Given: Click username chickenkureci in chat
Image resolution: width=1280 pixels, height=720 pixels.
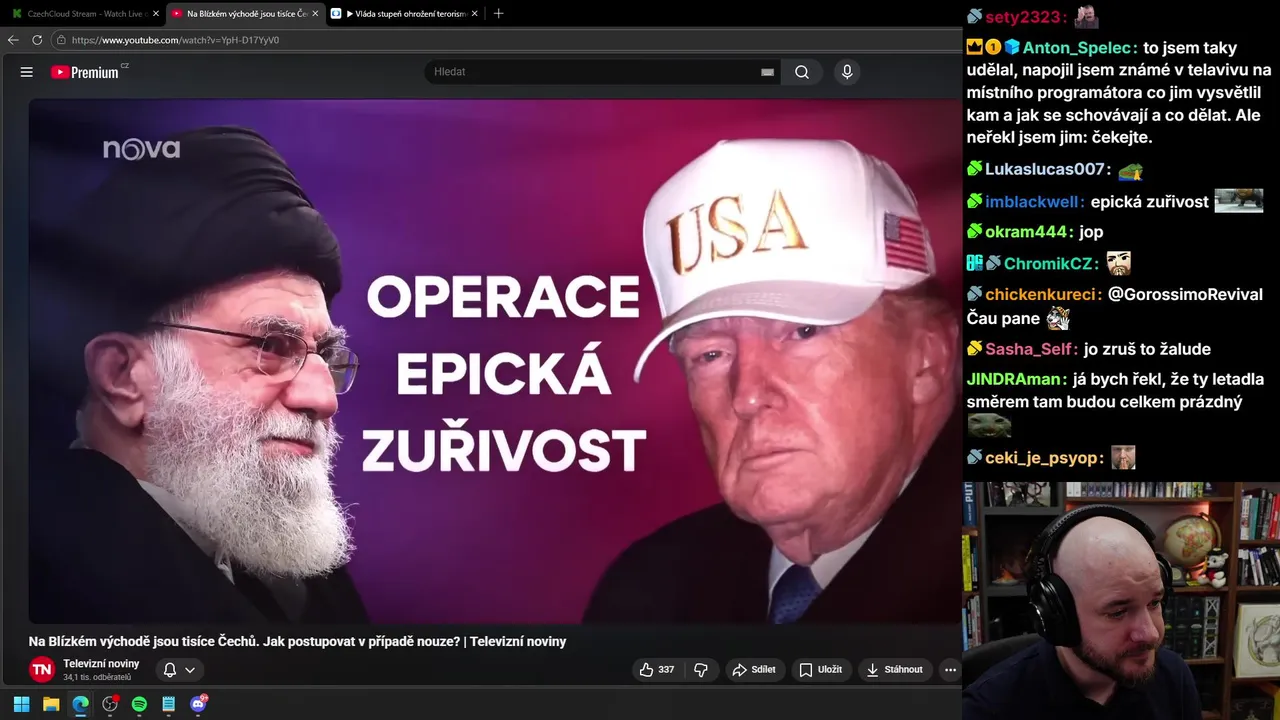Looking at the screenshot, I should pyautogui.click(x=1040, y=295).
